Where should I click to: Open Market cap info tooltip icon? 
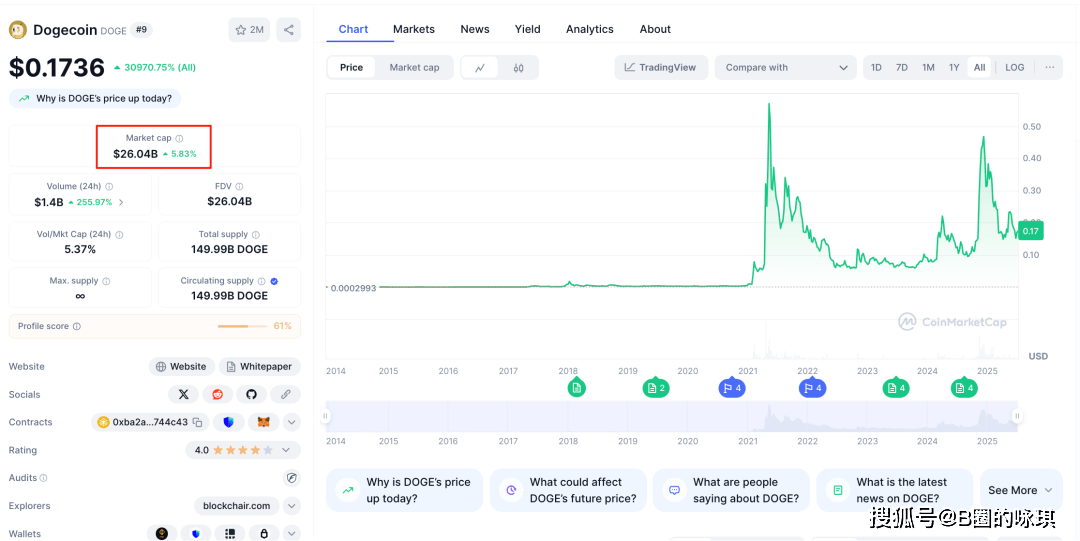(x=179, y=139)
